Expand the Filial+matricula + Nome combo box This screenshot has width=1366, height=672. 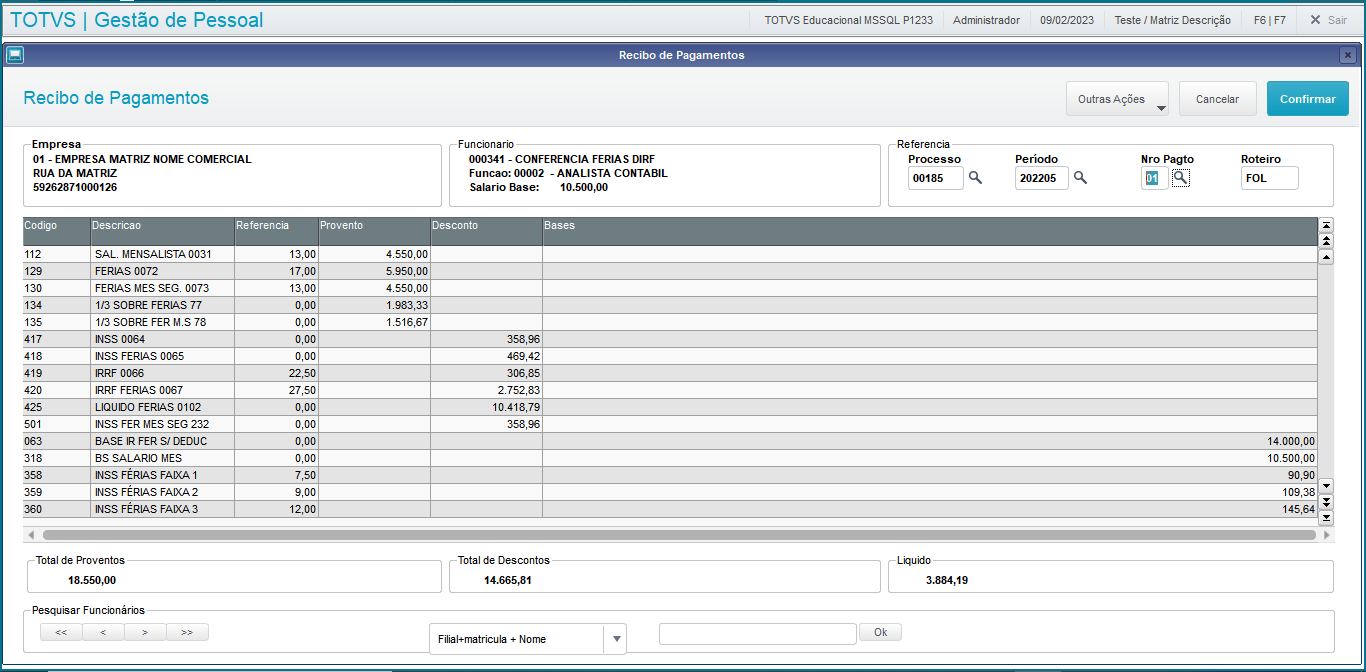pos(616,639)
